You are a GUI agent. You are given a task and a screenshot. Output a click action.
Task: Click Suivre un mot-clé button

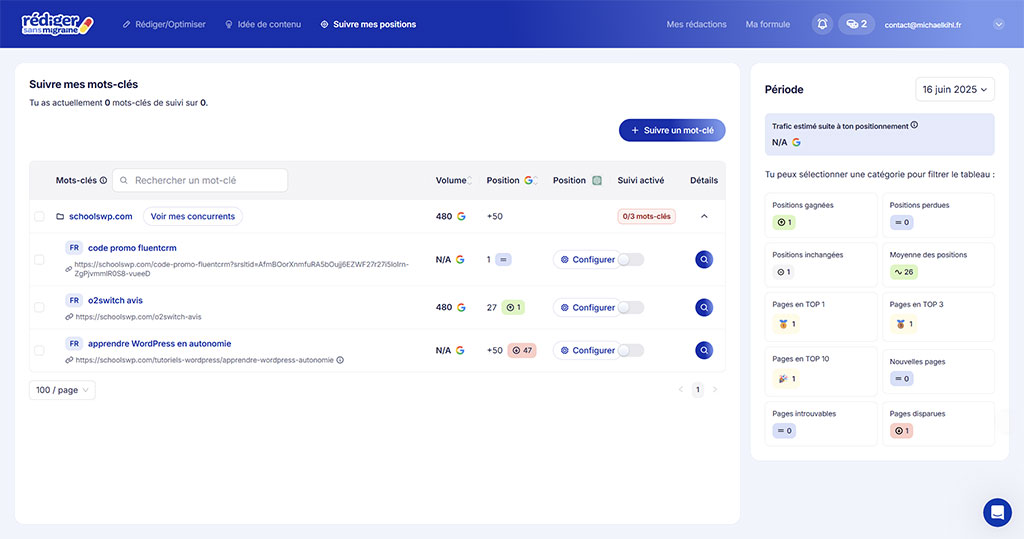click(672, 130)
